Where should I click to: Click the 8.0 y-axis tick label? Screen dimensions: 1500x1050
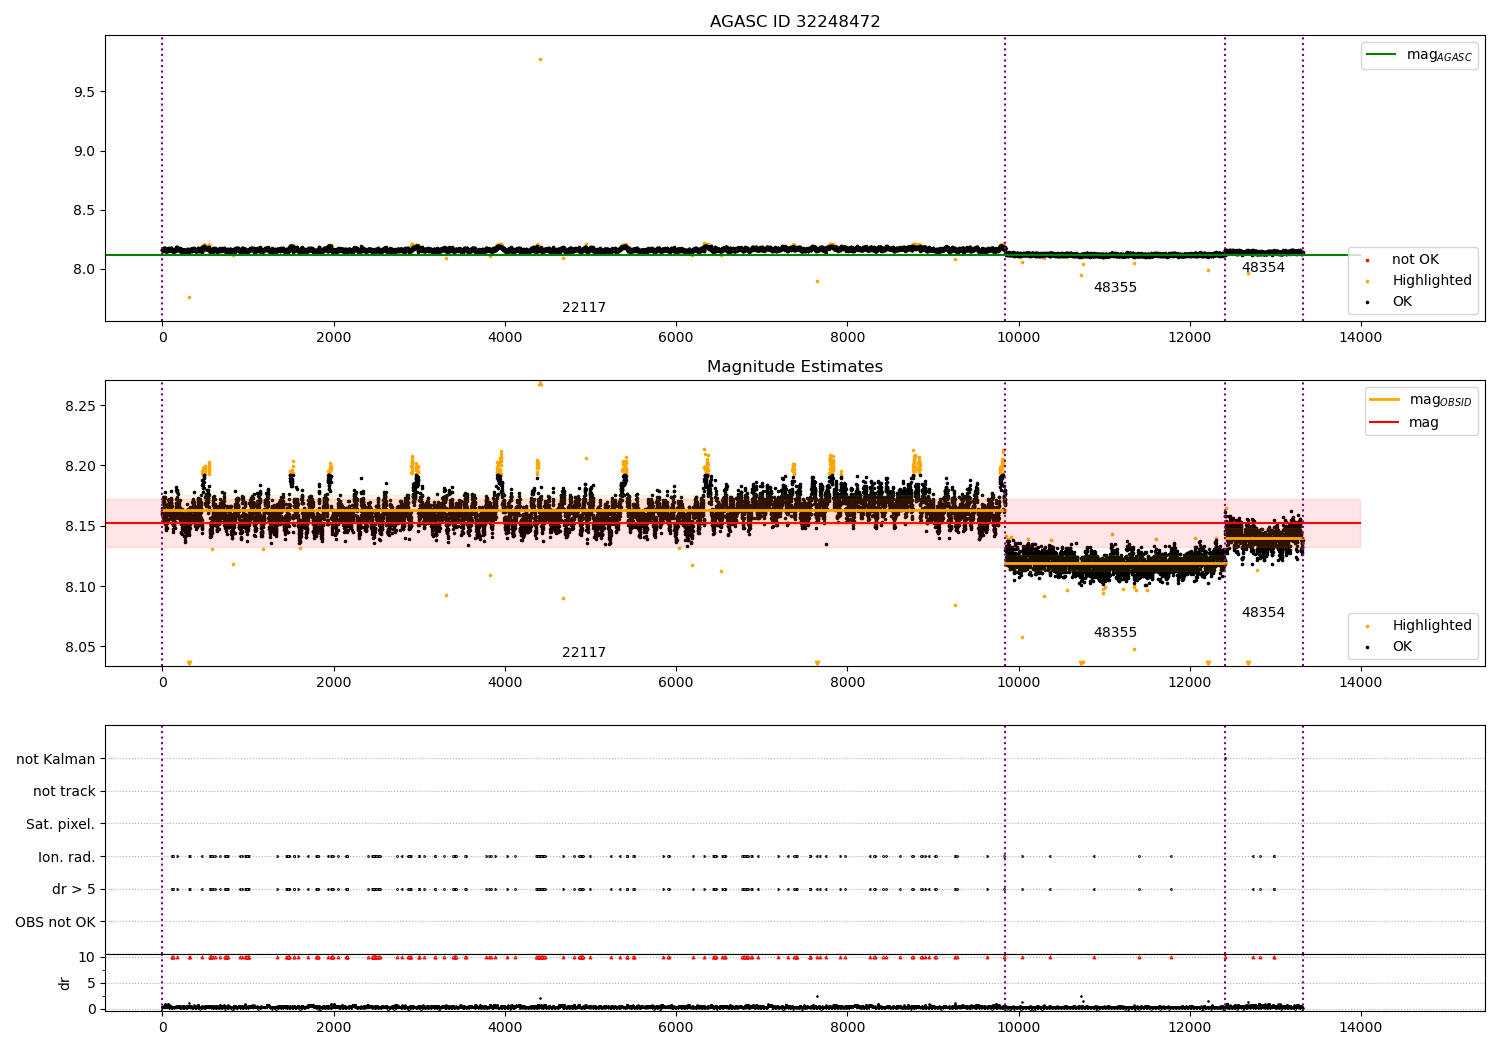pos(85,269)
